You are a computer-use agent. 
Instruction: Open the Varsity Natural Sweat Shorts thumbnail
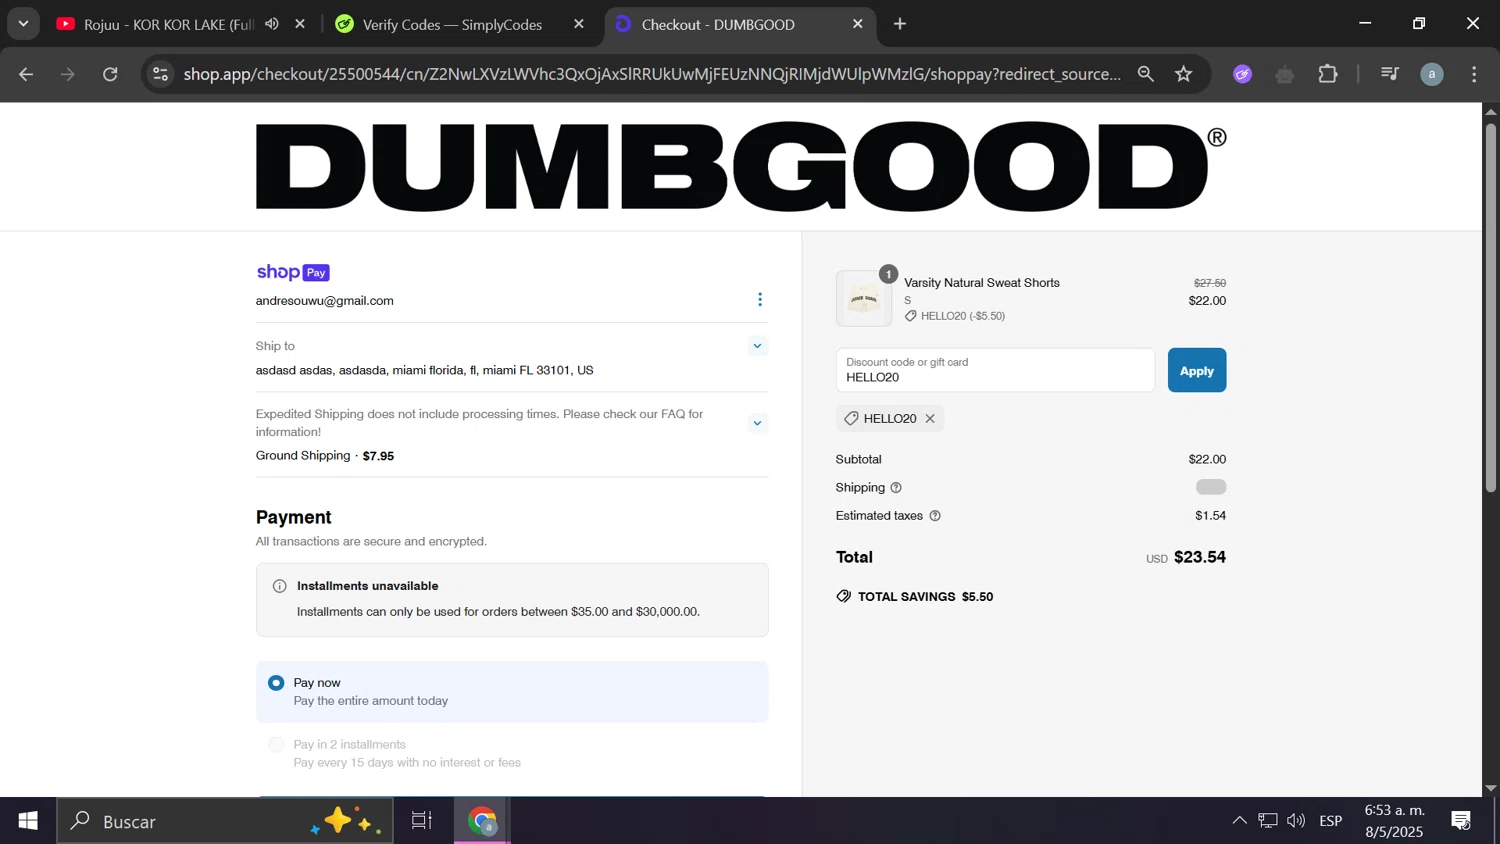[864, 298]
